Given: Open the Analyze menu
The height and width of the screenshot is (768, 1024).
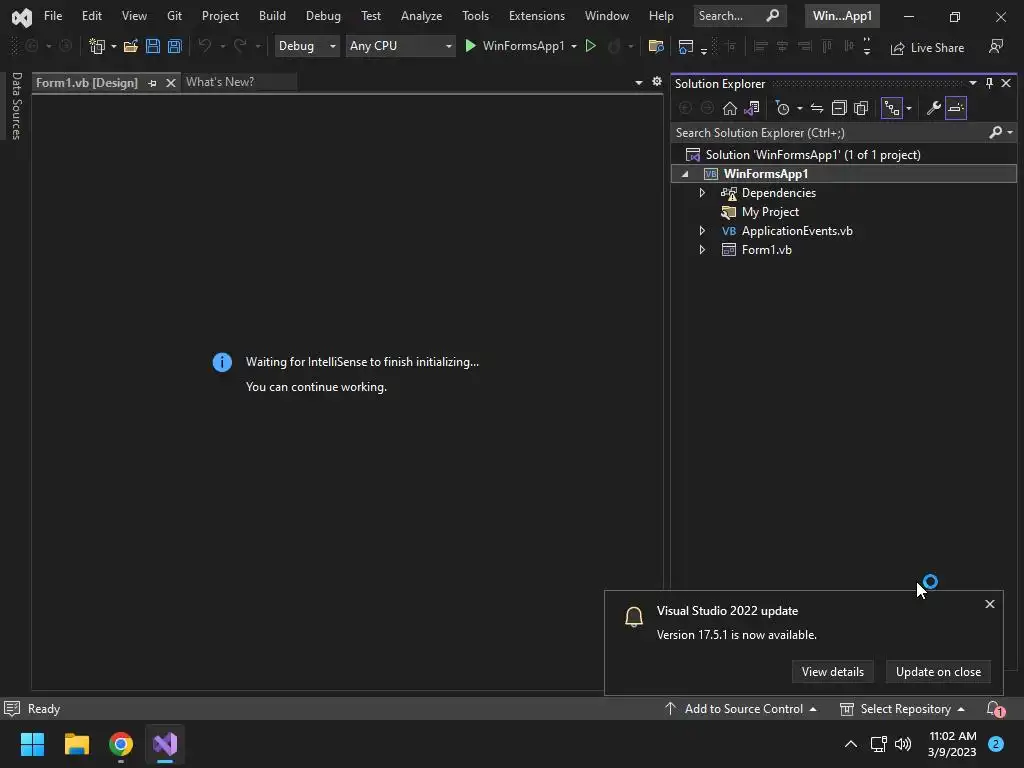Looking at the screenshot, I should tap(421, 16).
